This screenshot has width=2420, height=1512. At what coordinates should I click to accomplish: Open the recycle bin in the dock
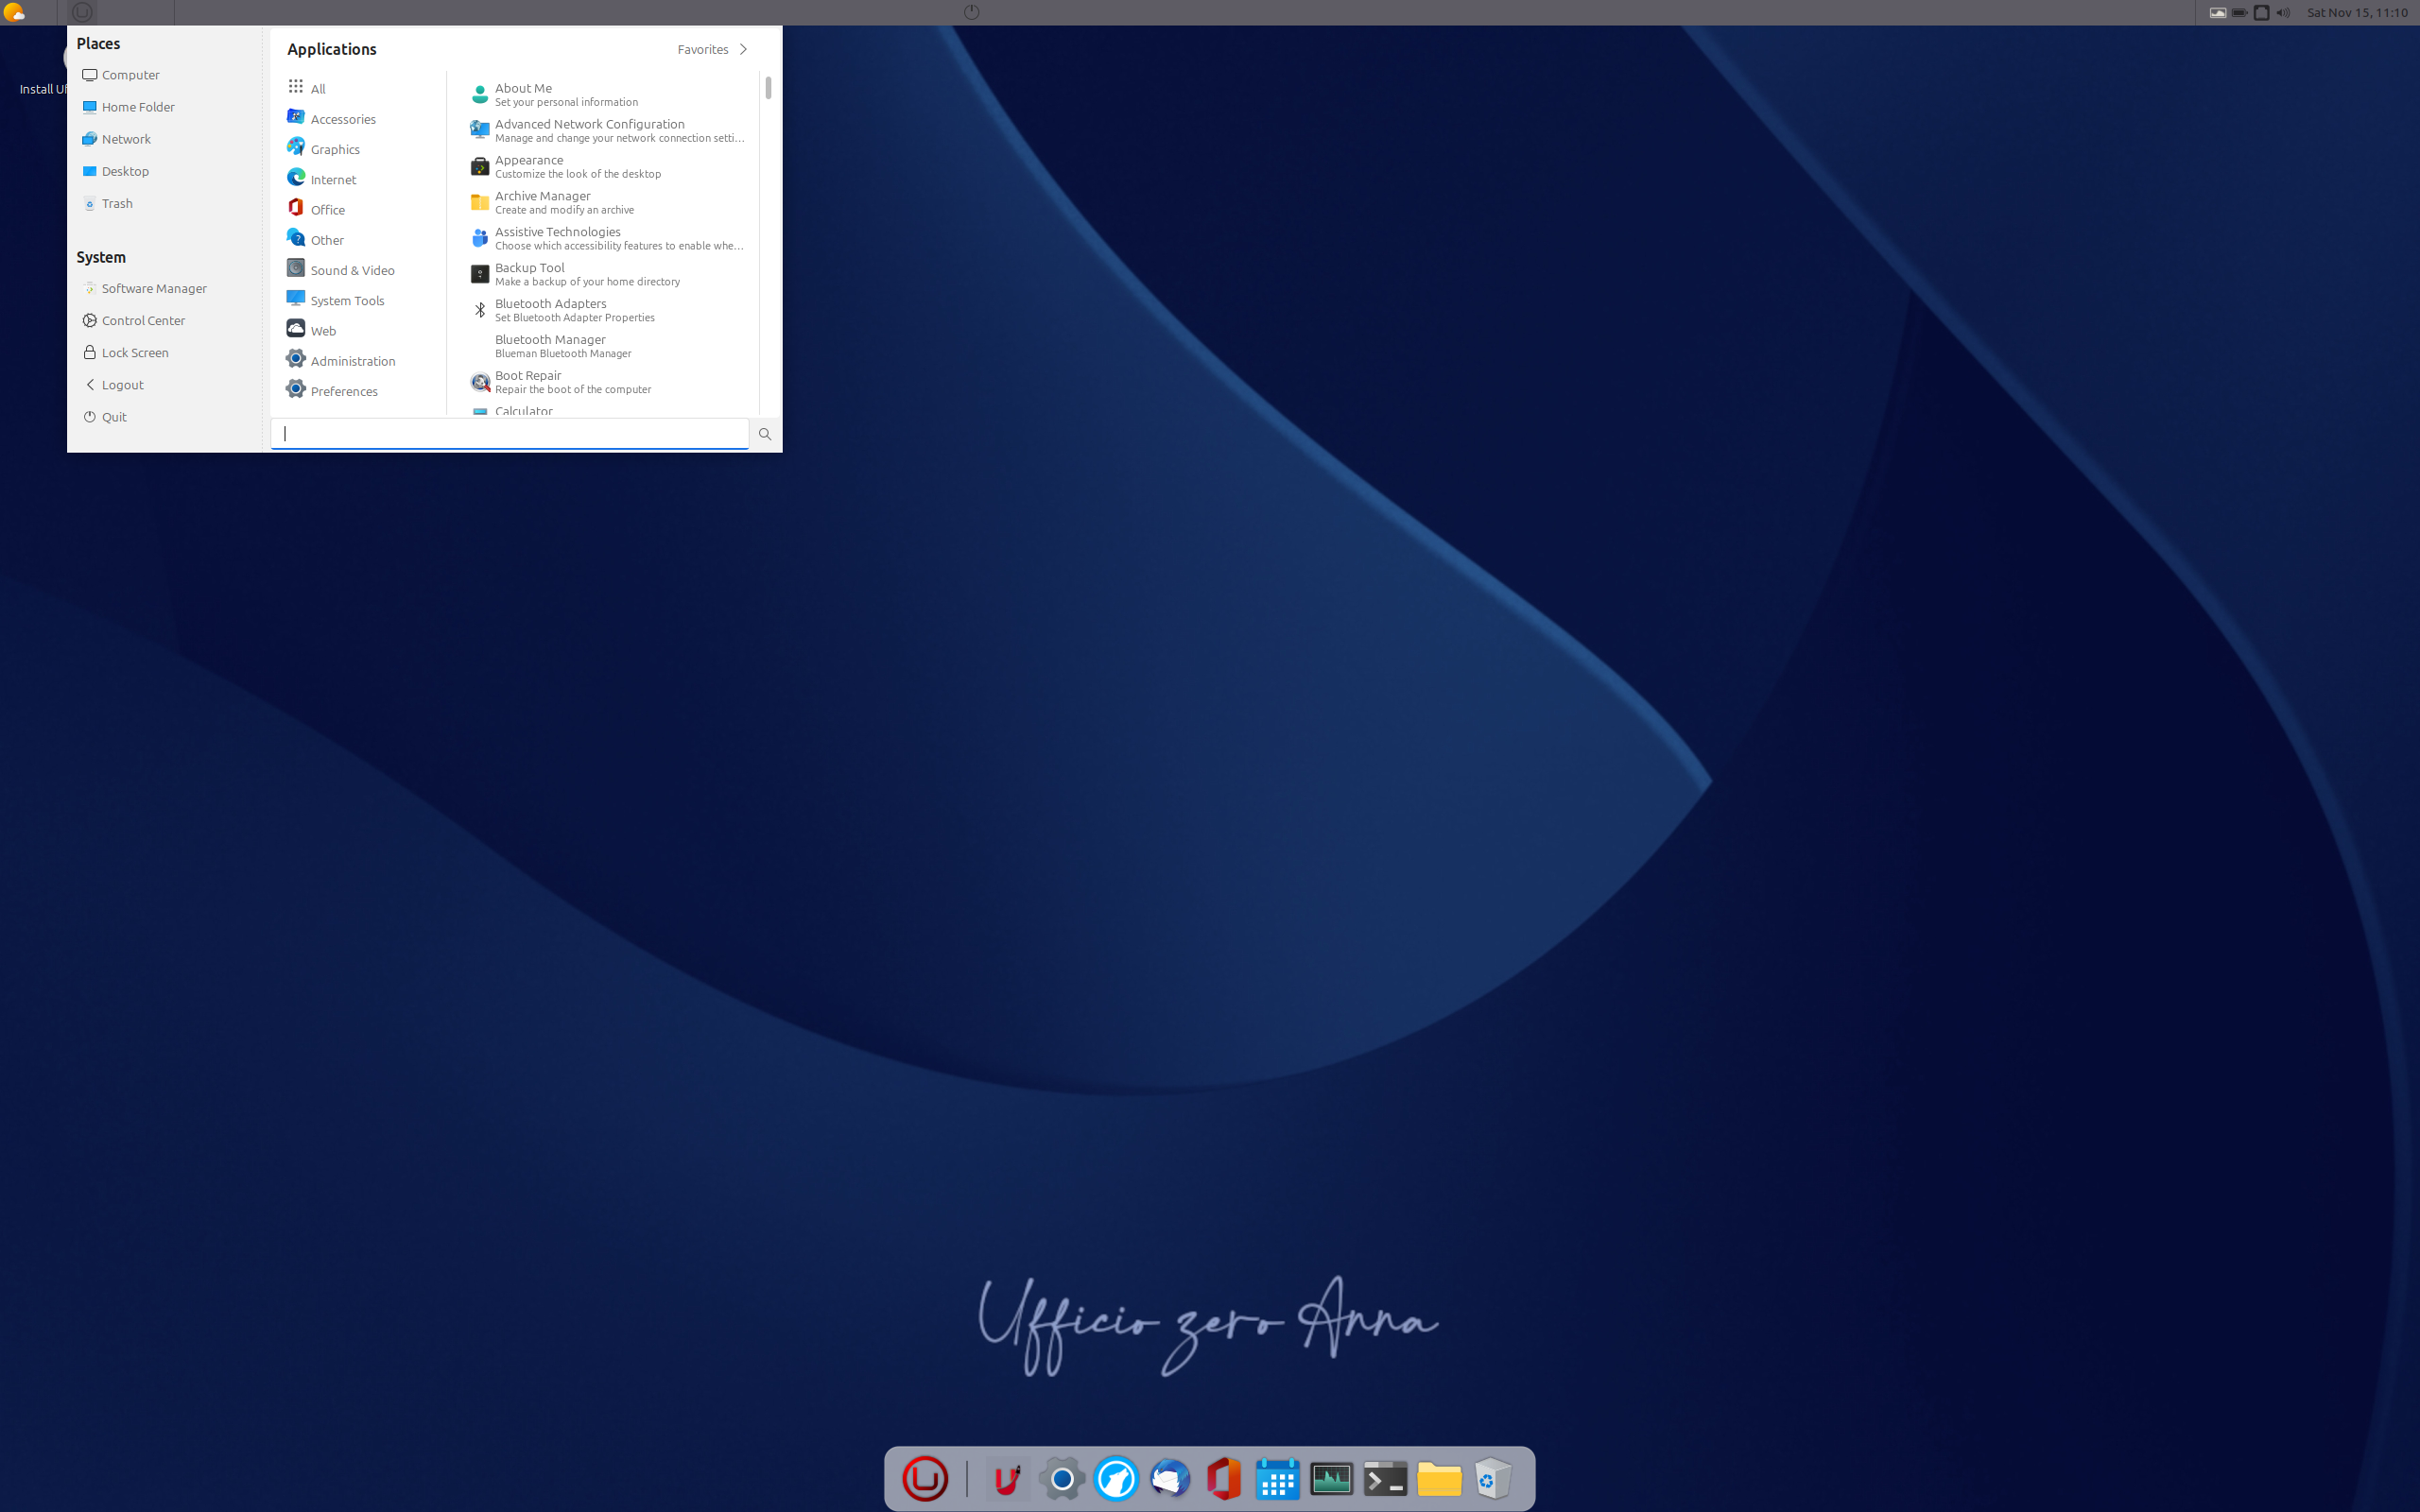pos(1493,1478)
